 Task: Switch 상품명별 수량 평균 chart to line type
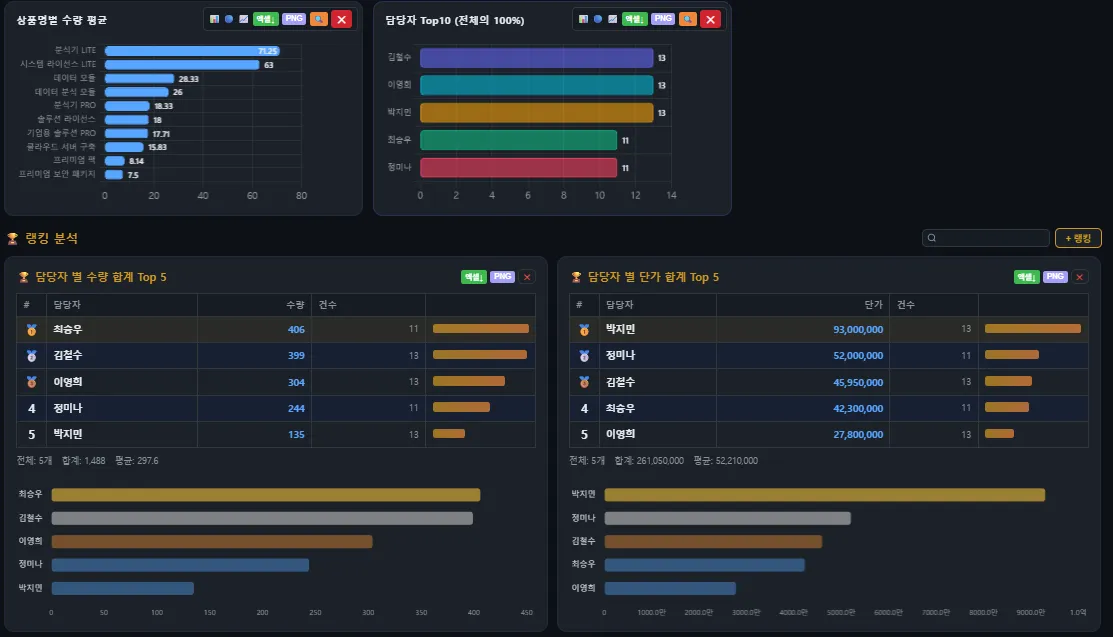(243, 19)
